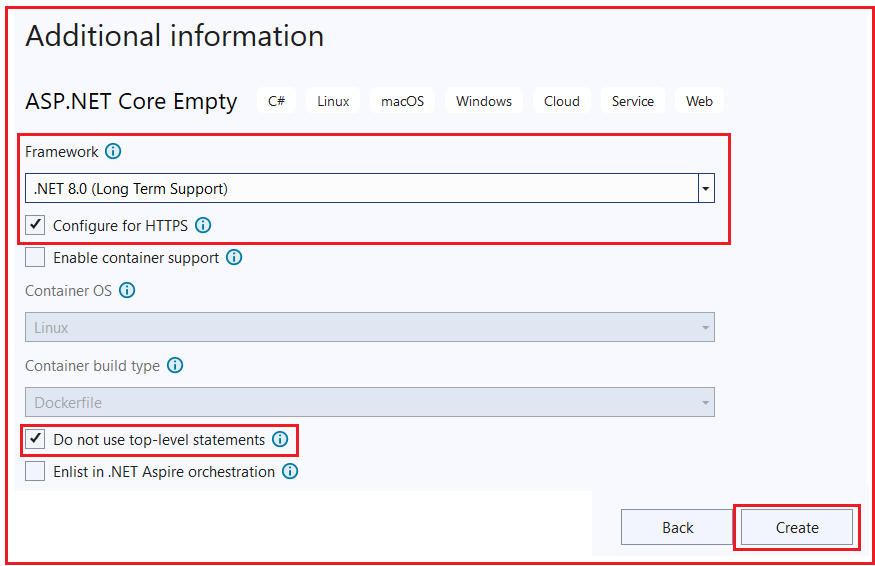This screenshot has height=566, width=875.
Task: Show info for top-level statements option
Action: coord(280,439)
